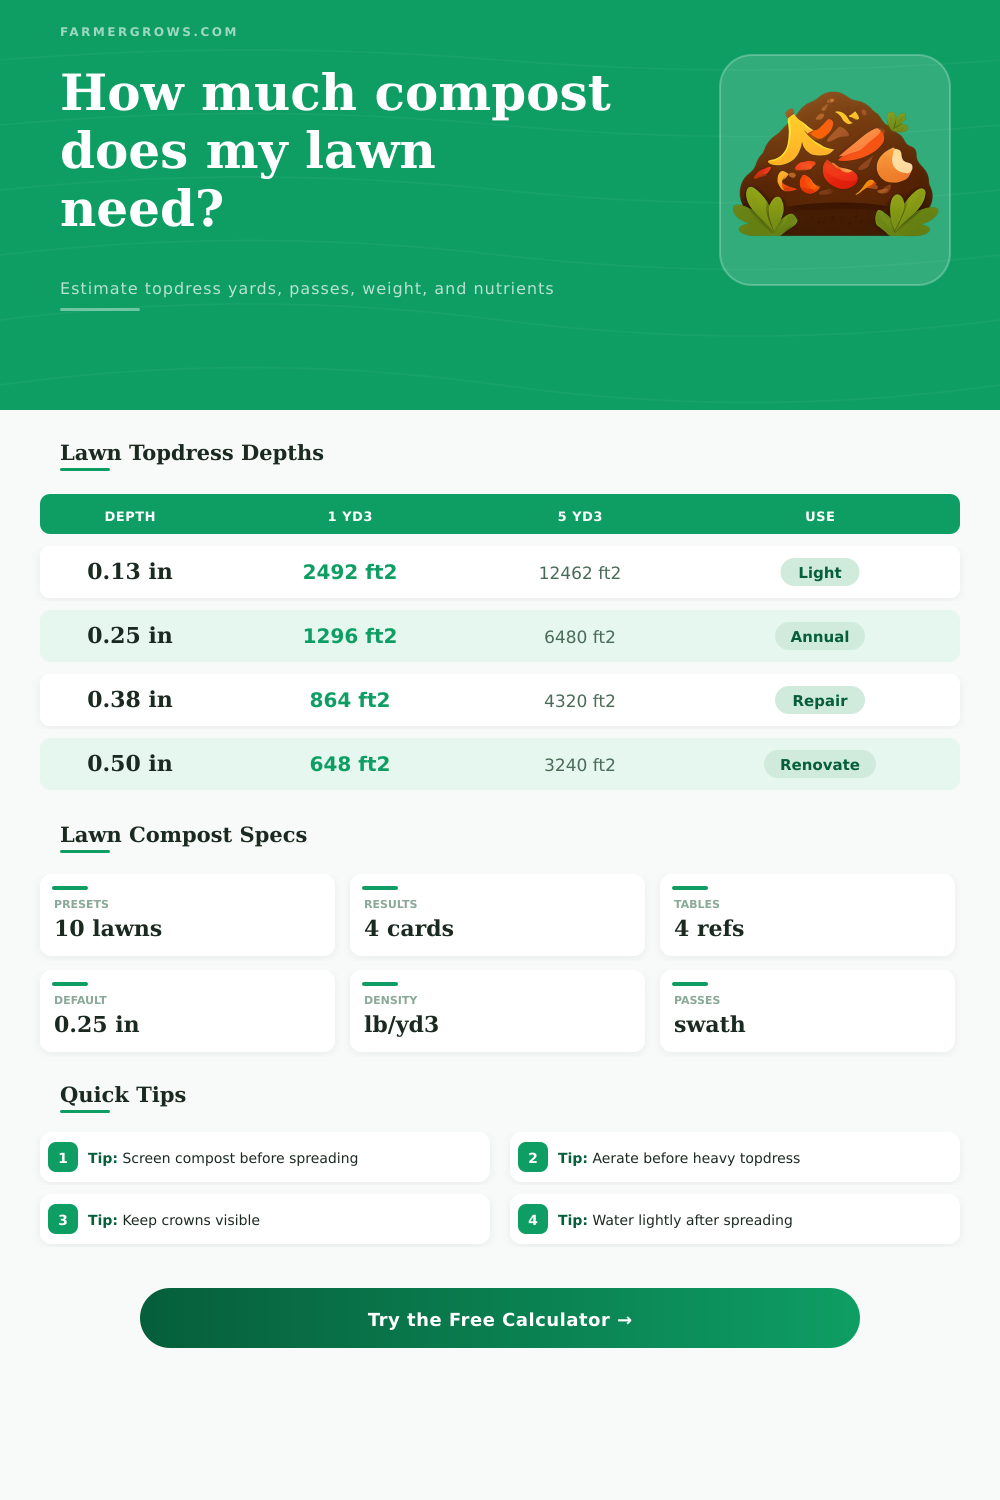Click the Annual use badge

coord(820,636)
